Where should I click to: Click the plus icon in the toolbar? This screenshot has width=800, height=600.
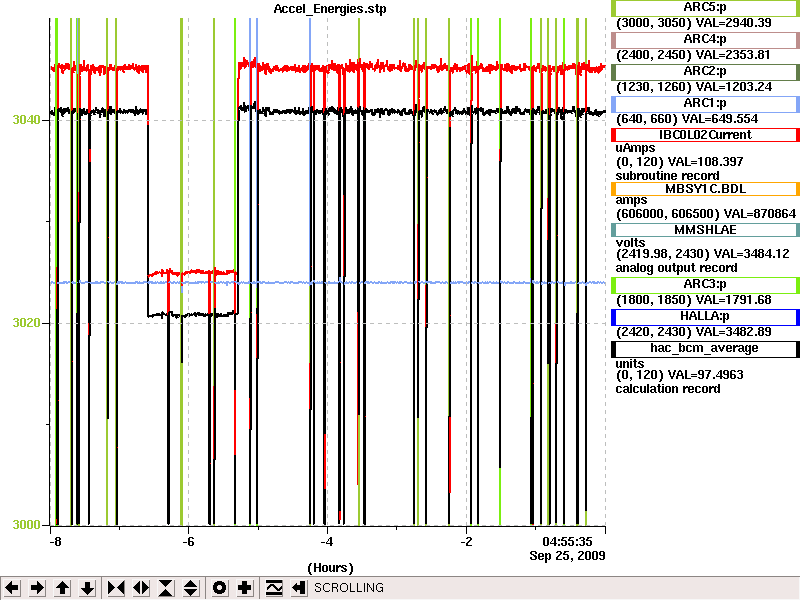(244, 588)
